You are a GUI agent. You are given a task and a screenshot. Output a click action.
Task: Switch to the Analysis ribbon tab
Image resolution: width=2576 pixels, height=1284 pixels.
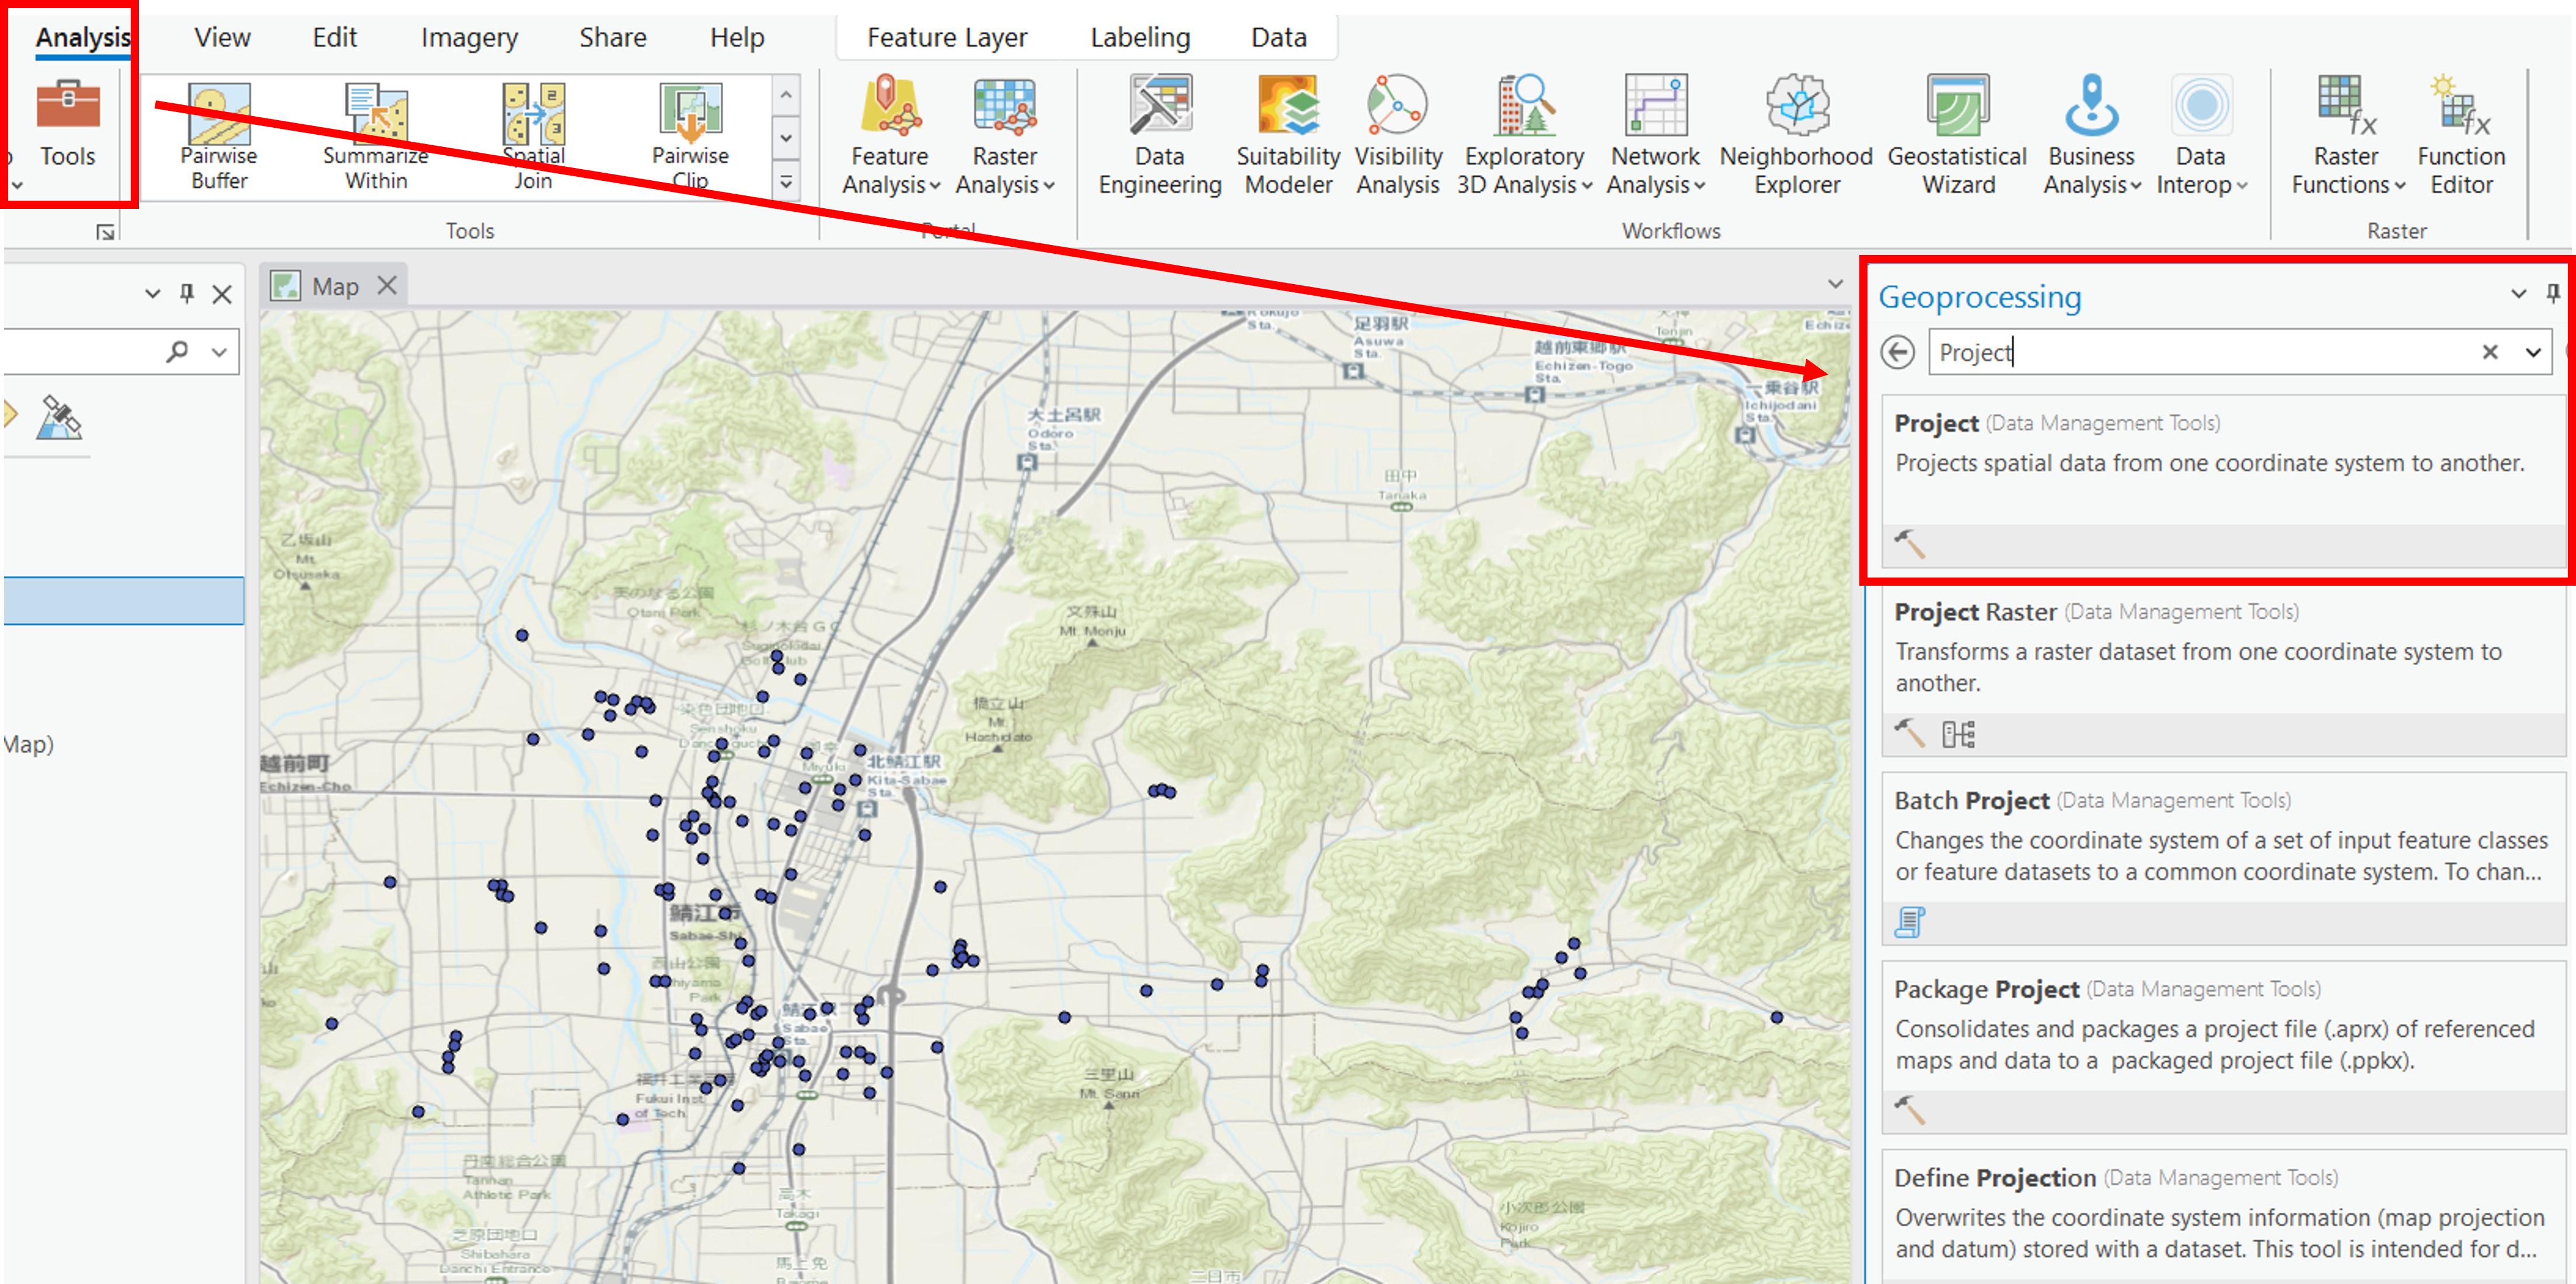(x=83, y=37)
